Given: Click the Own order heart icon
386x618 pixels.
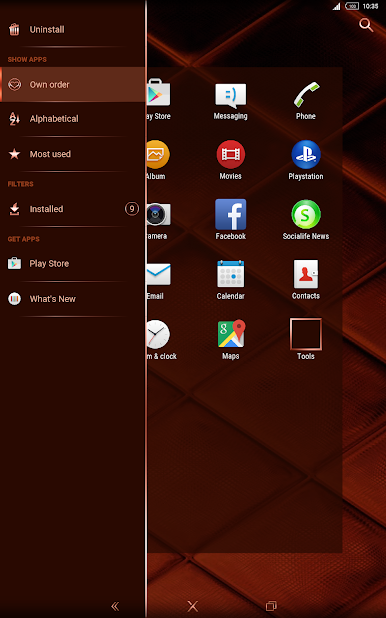Looking at the screenshot, I should click(x=15, y=84).
